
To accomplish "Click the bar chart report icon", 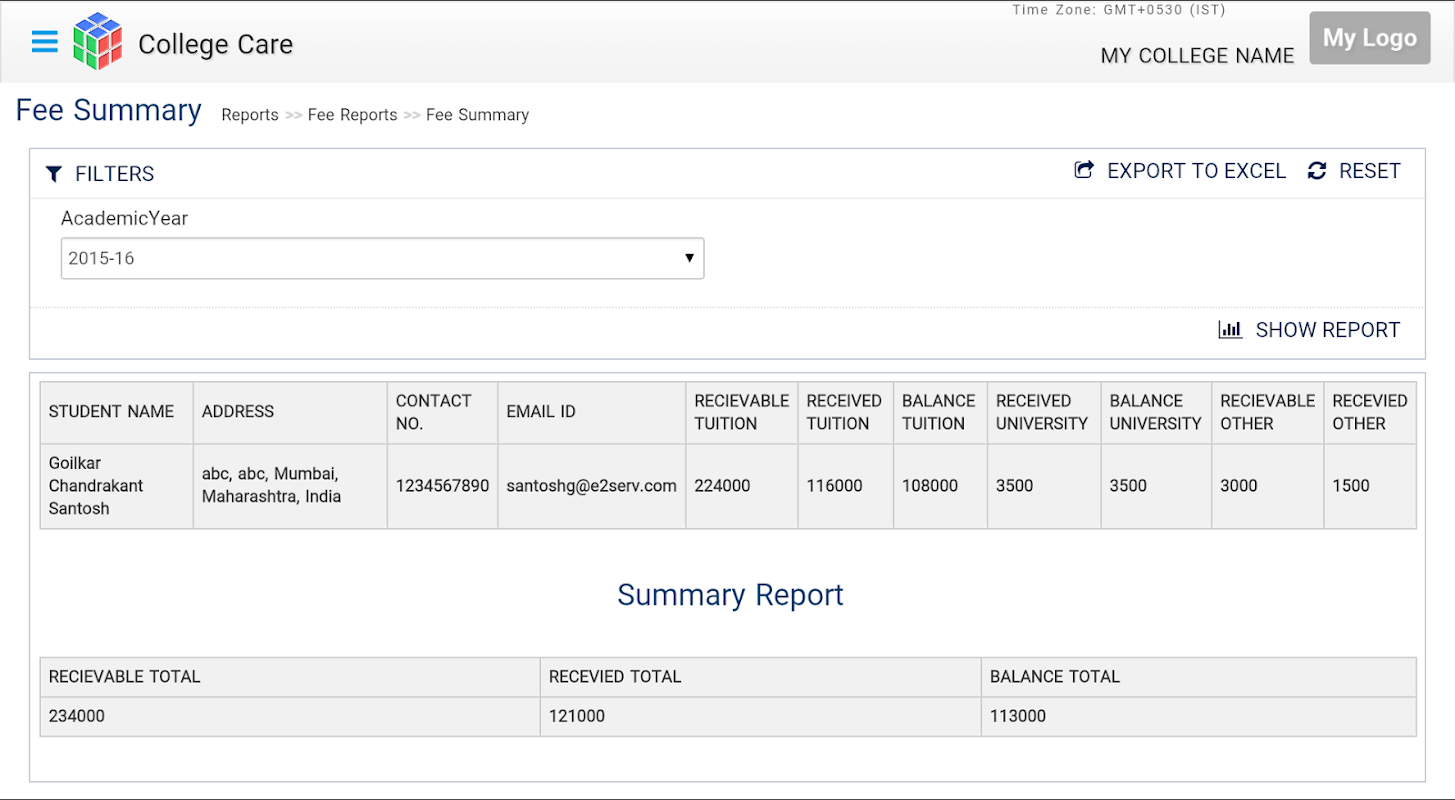I will 1230,329.
